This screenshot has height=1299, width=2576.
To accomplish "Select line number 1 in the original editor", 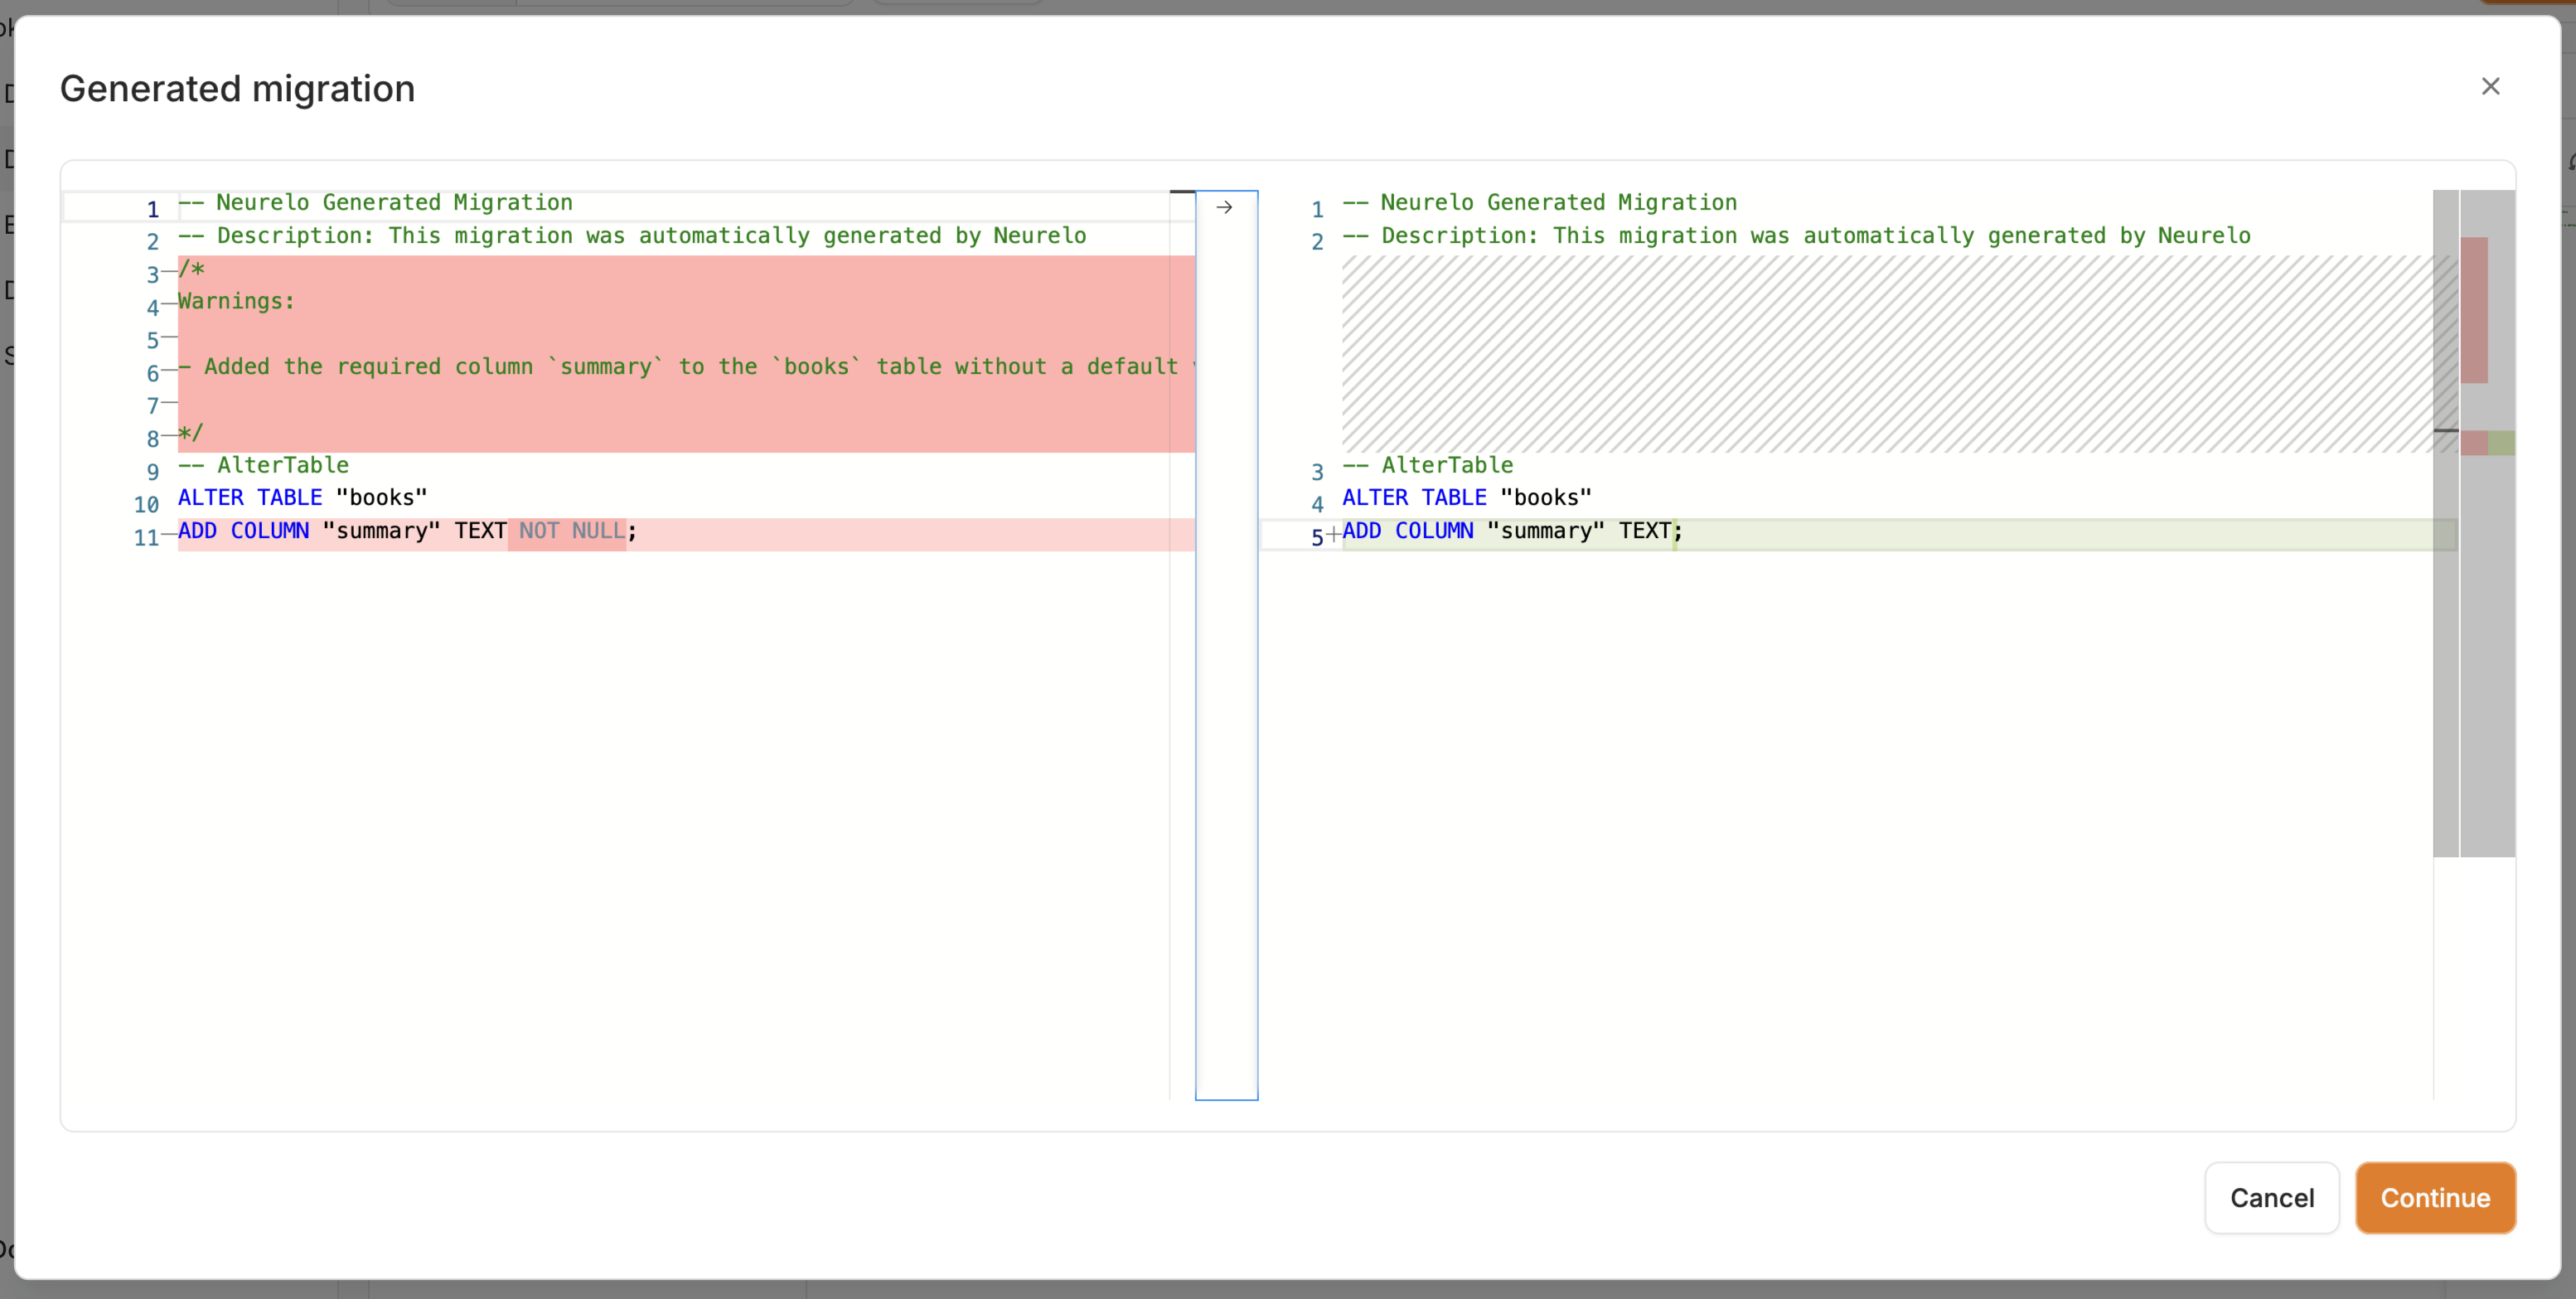I will 152,209.
